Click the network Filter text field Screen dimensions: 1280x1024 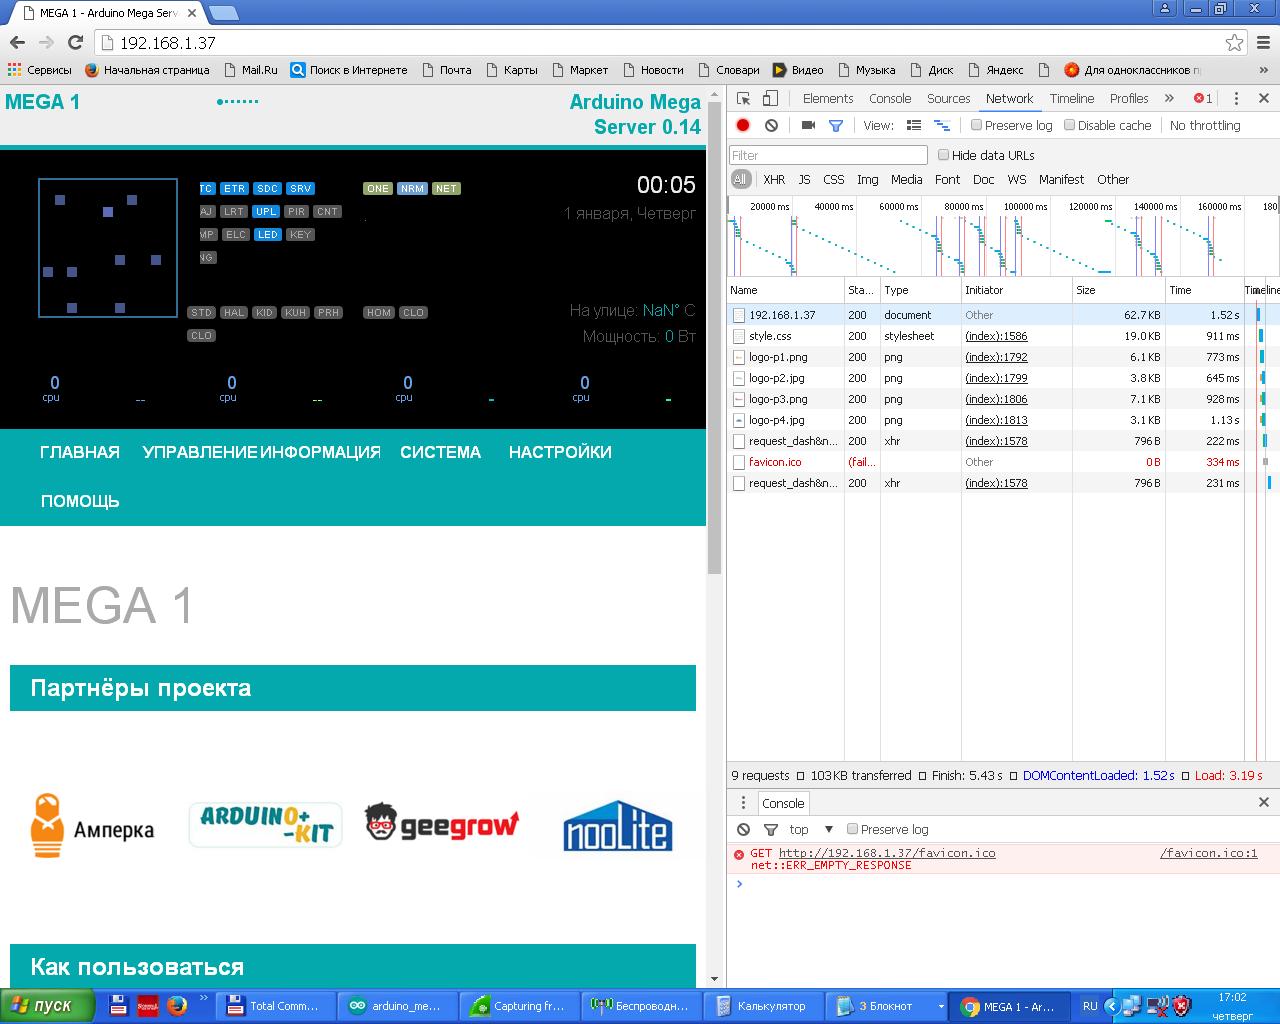click(828, 155)
